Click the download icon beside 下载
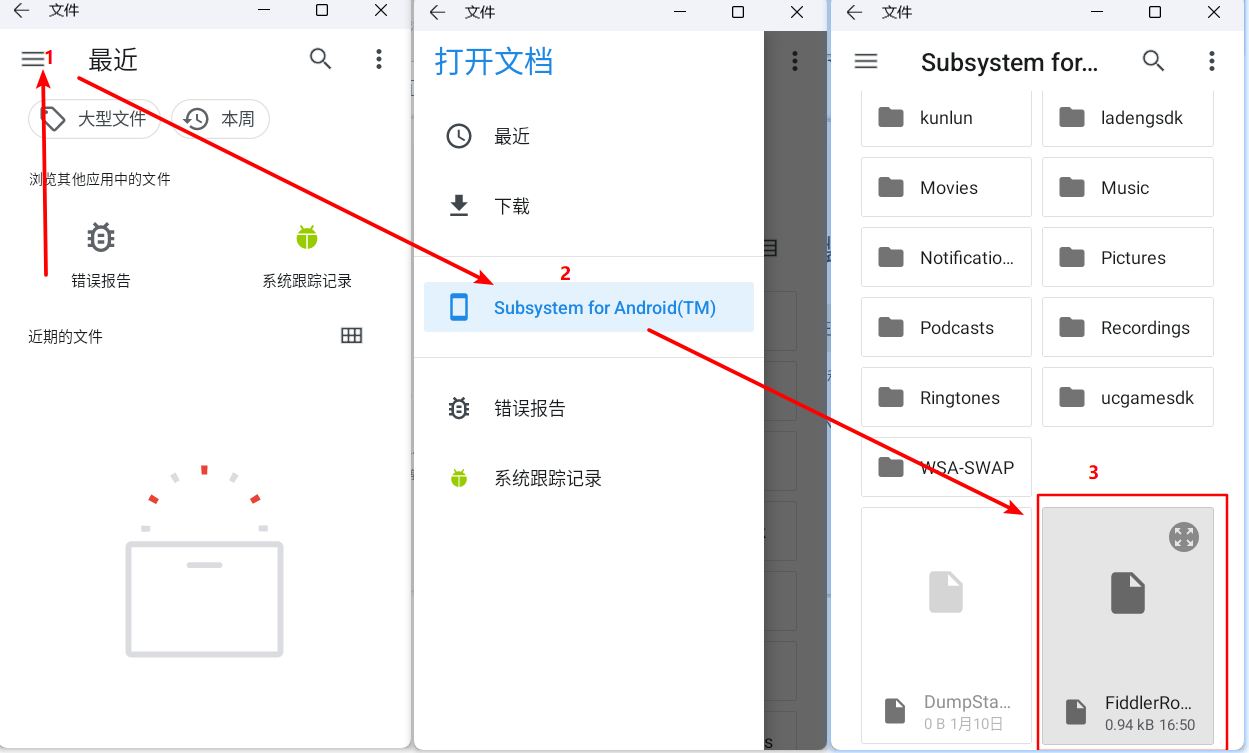The image size is (1249, 753). [x=459, y=206]
